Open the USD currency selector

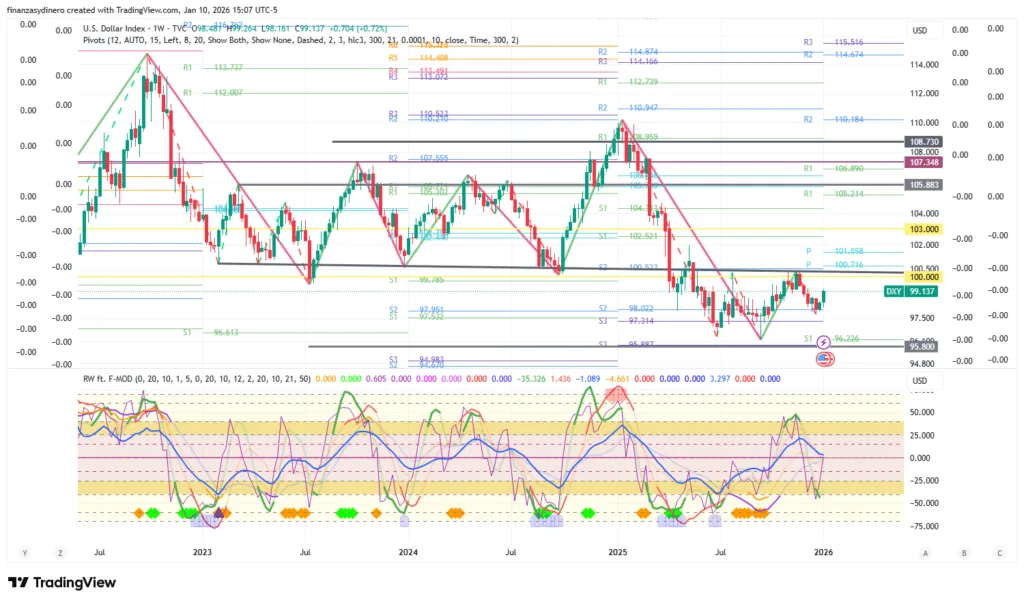pyautogui.click(x=919, y=31)
